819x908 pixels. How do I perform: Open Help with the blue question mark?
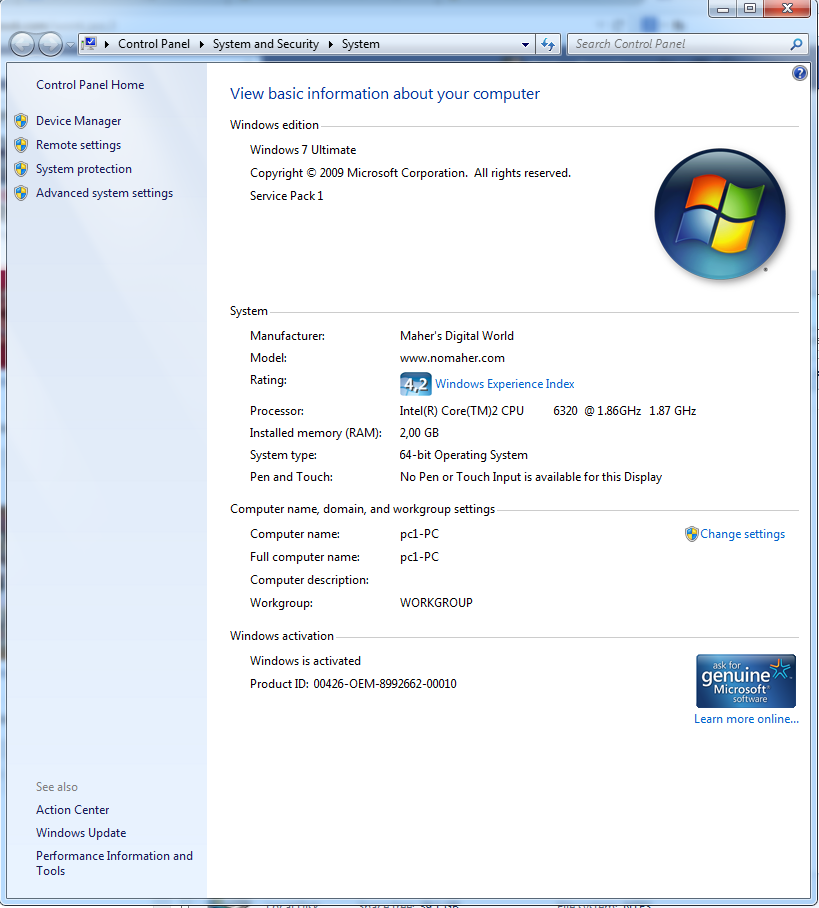click(799, 73)
